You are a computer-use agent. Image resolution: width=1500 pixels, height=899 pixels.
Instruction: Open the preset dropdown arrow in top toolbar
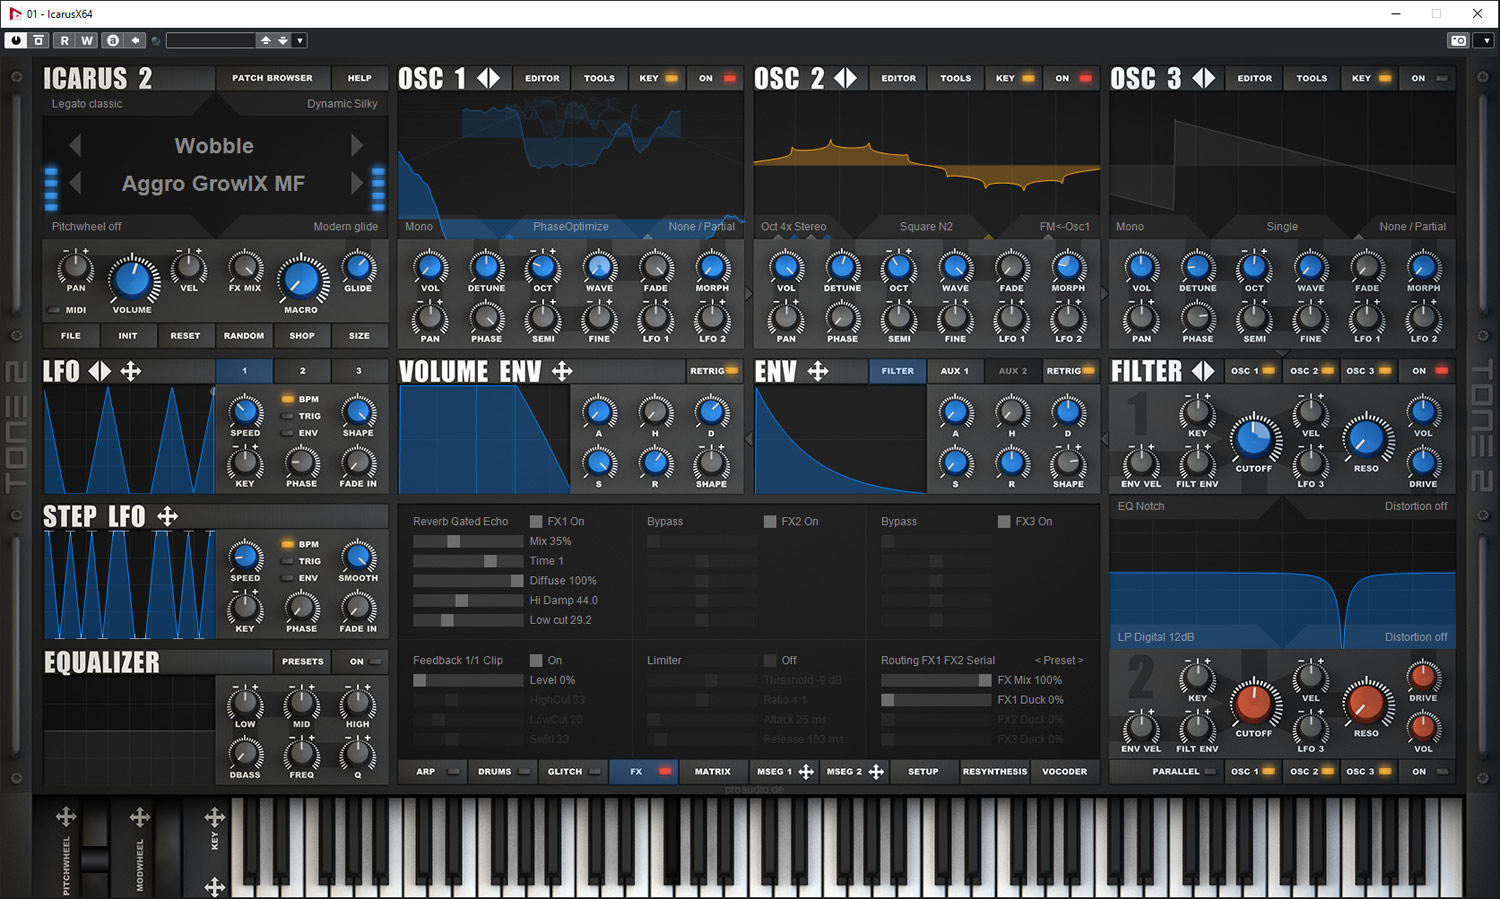pos(300,41)
